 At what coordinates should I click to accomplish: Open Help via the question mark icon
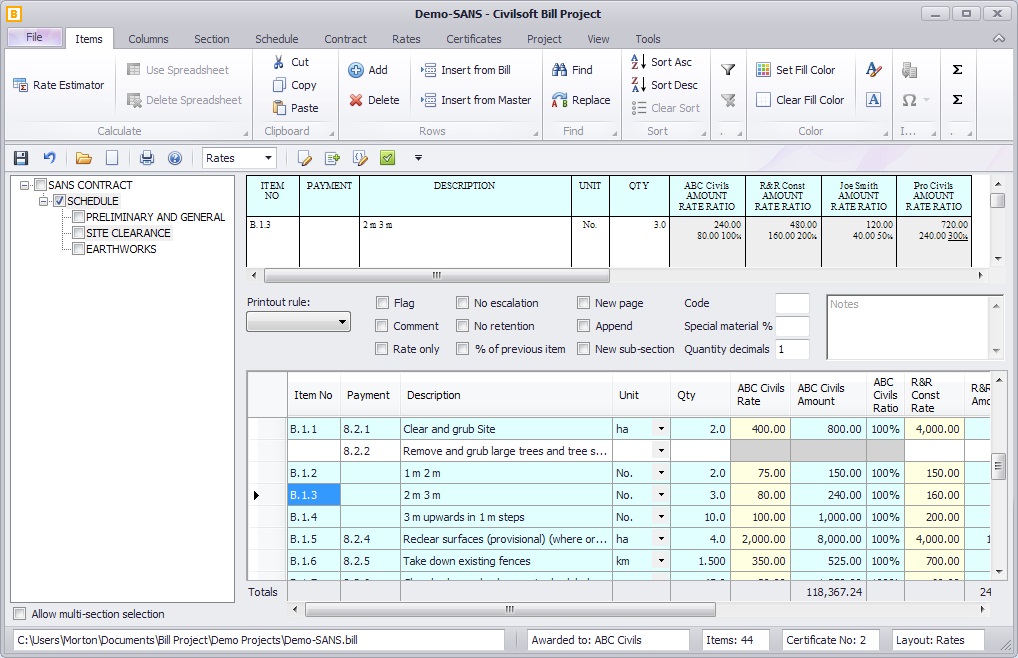tap(175, 158)
